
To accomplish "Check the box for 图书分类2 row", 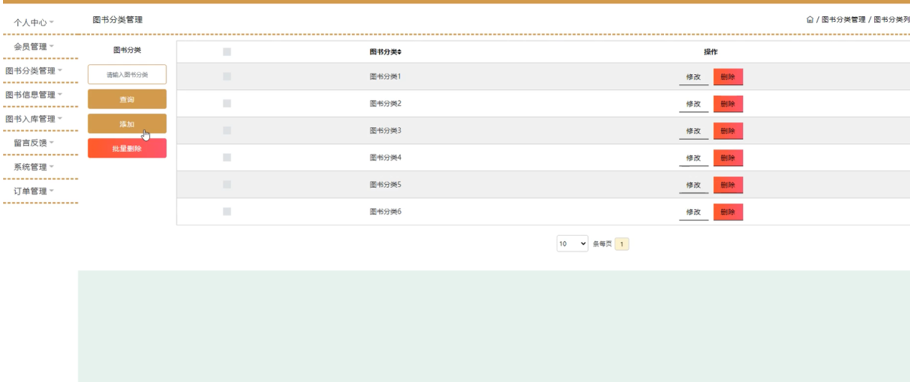I will pyautogui.click(x=227, y=103).
